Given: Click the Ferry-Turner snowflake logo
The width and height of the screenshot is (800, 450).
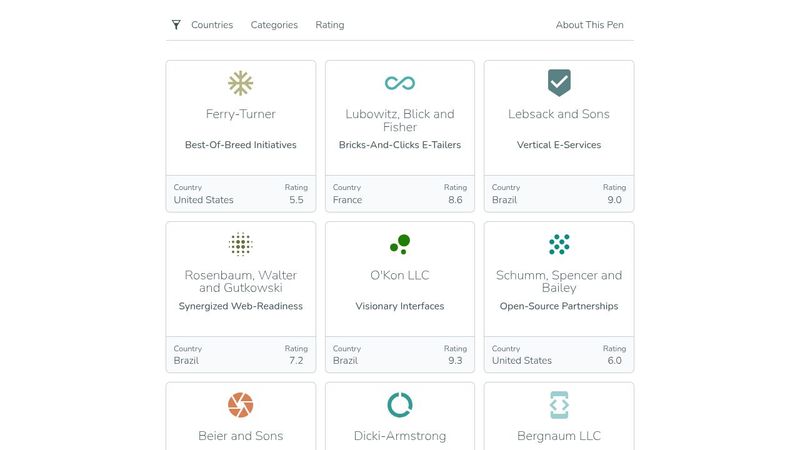Looking at the screenshot, I should (240, 83).
